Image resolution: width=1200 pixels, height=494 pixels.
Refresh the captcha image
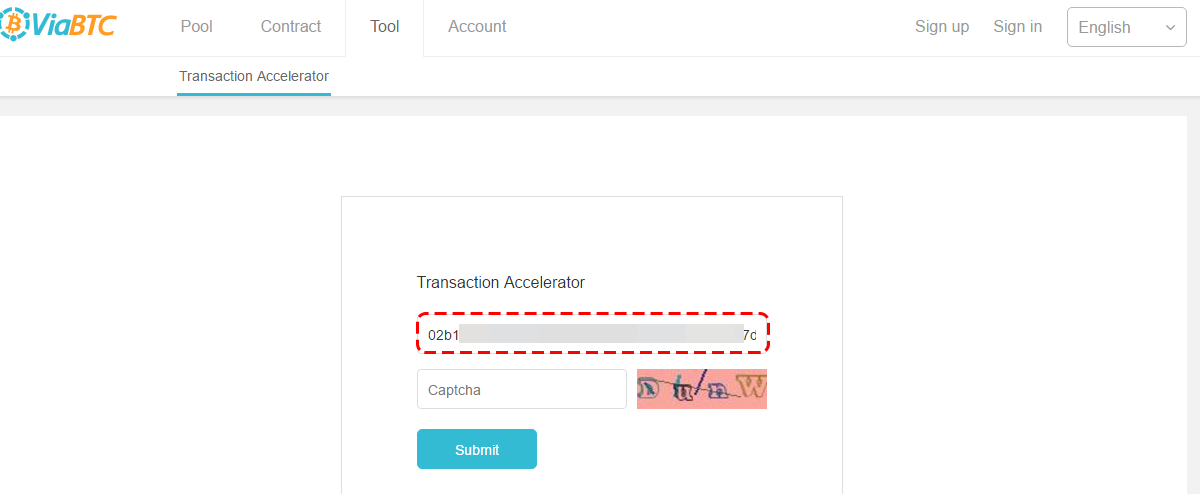point(702,390)
